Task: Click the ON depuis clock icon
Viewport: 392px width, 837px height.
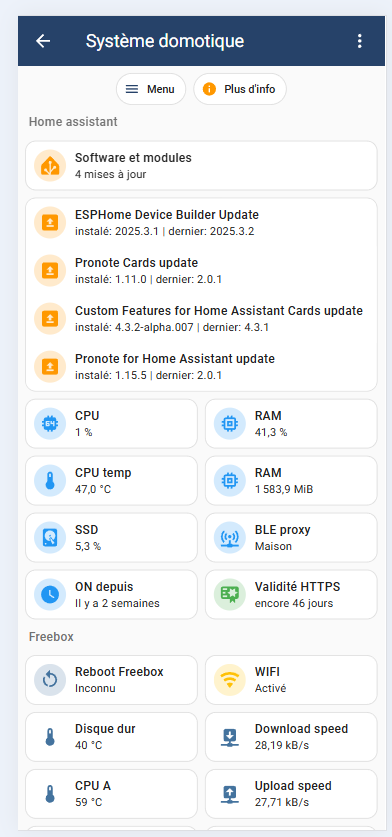Action: [x=50, y=595]
